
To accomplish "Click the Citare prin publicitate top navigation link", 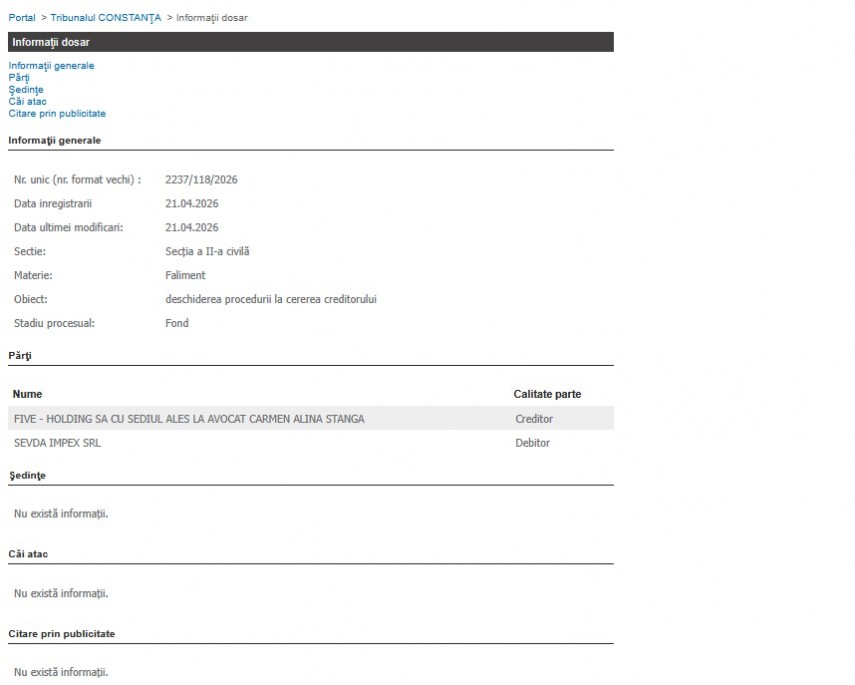I will pyautogui.click(x=57, y=113).
